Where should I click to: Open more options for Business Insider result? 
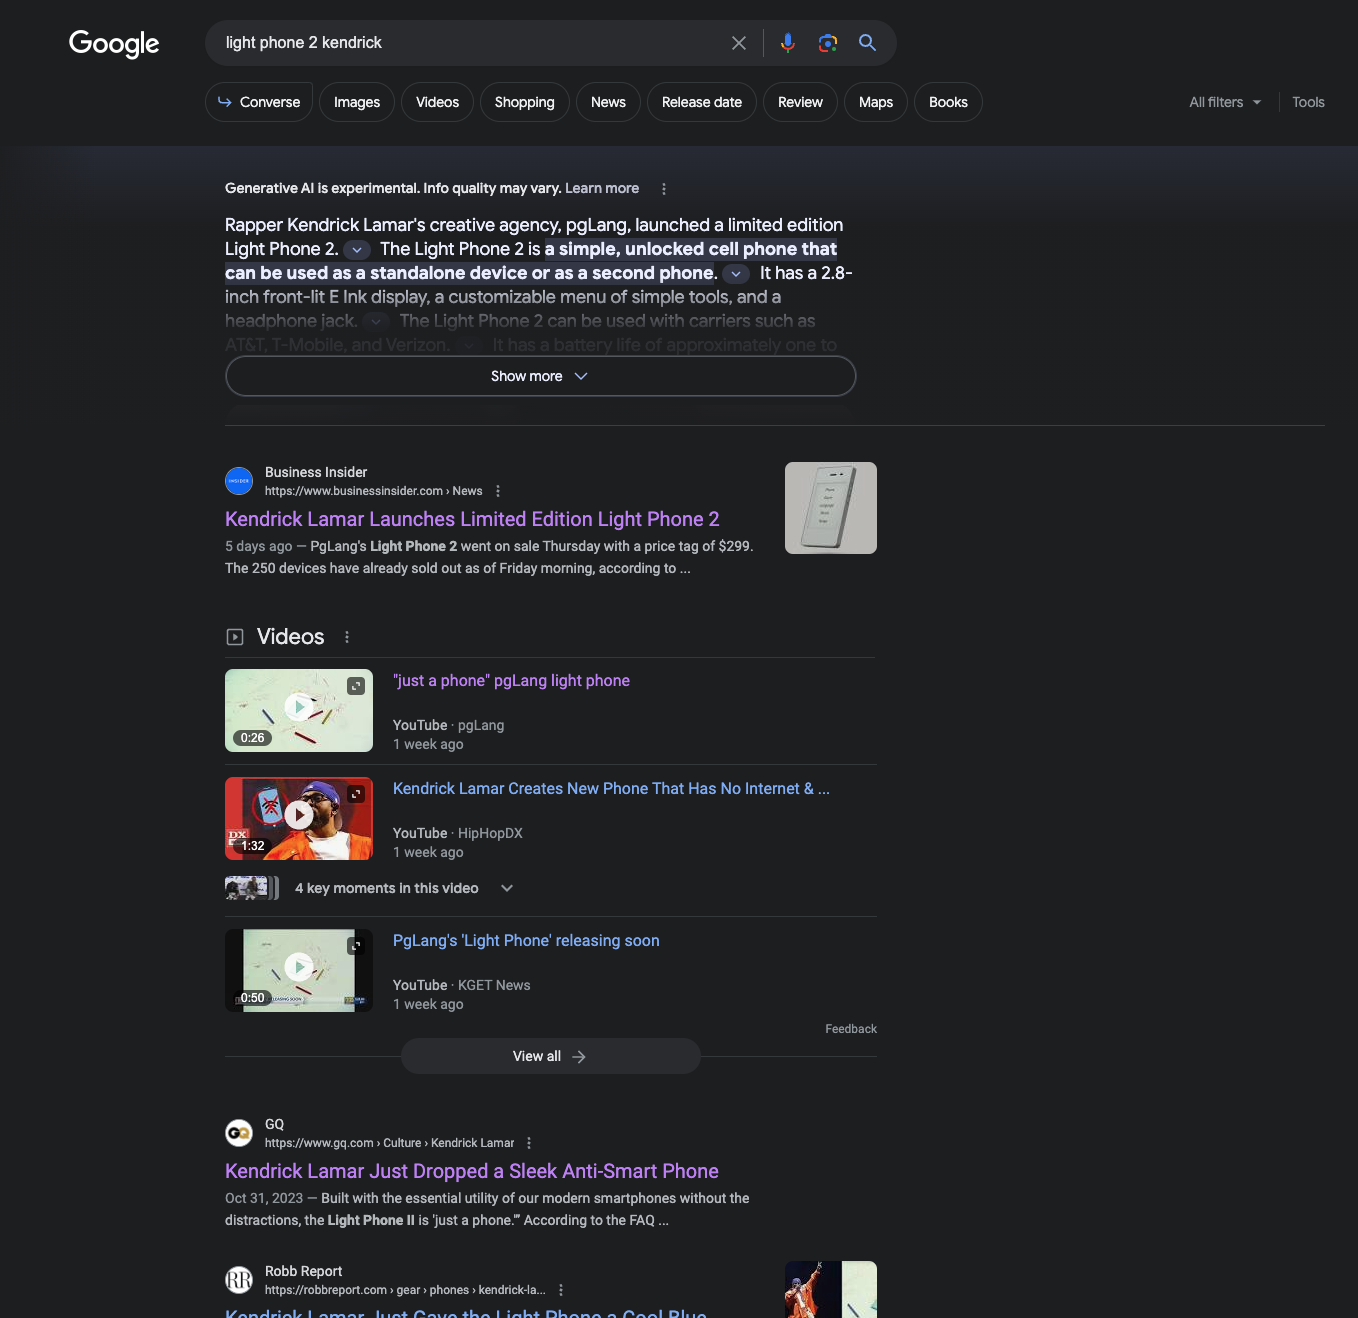[x=498, y=491]
